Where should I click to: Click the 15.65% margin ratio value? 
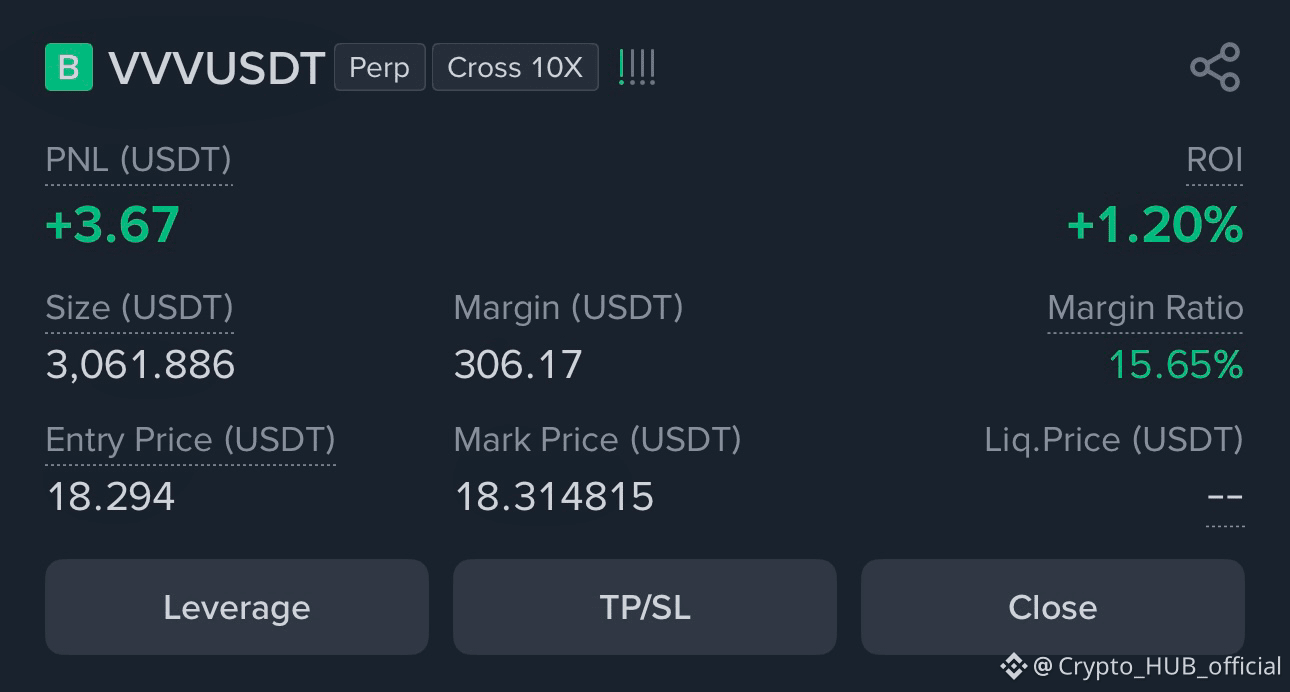(x=1176, y=365)
